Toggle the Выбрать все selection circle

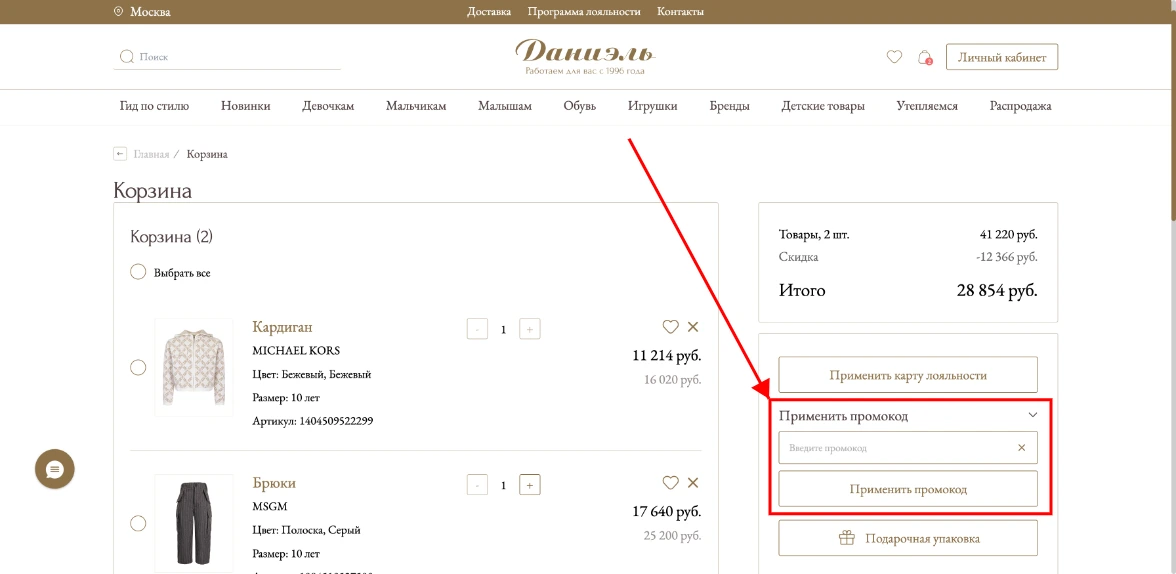click(138, 272)
